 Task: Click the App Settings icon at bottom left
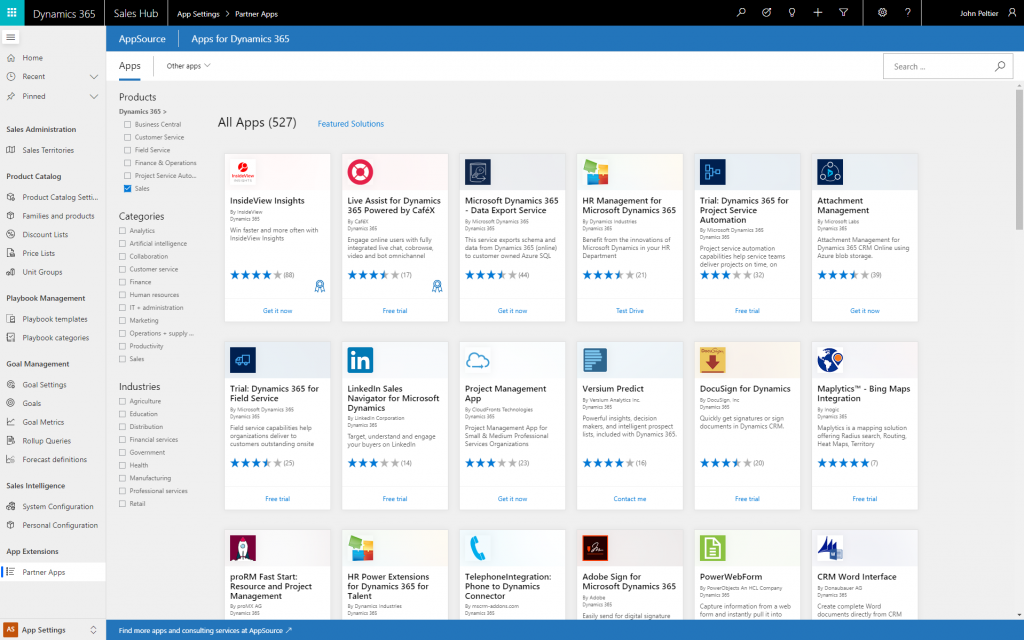[x=9, y=629]
